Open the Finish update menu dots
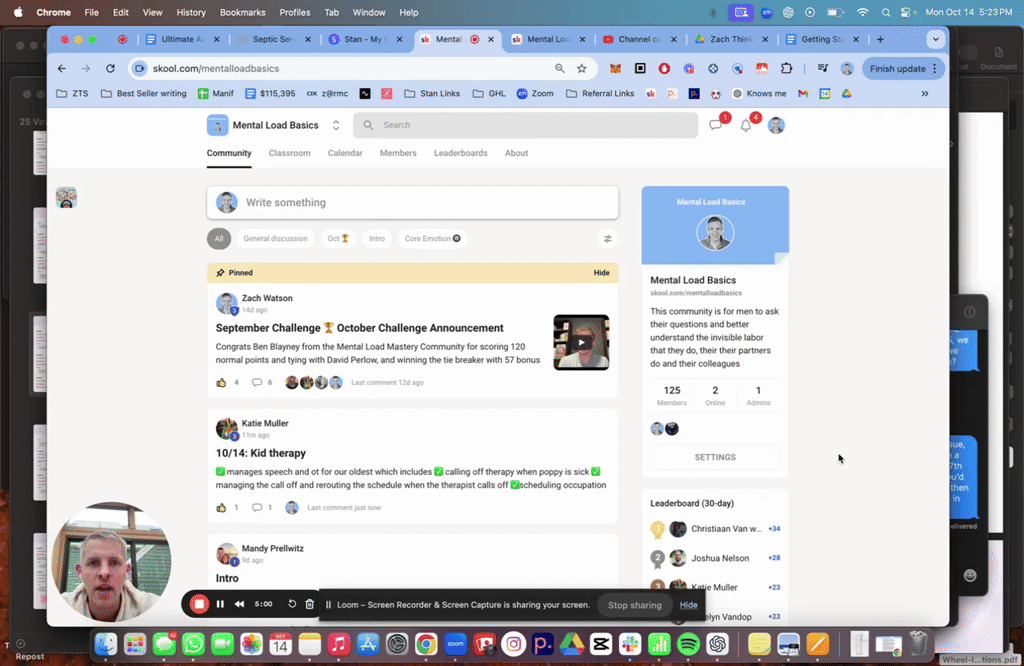The image size is (1024, 666). [x=935, y=69]
